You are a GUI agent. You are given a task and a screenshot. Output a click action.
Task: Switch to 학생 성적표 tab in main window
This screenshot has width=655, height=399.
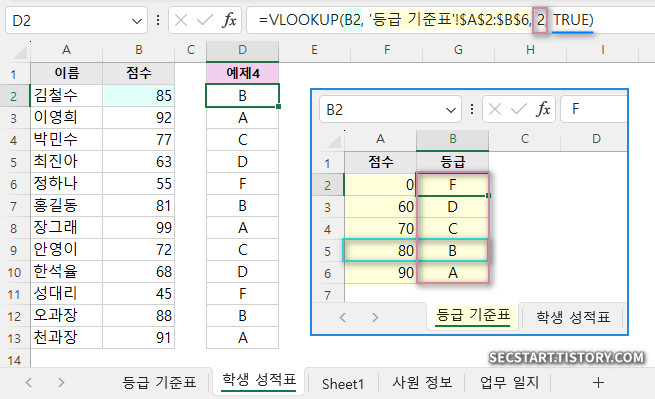[259, 381]
